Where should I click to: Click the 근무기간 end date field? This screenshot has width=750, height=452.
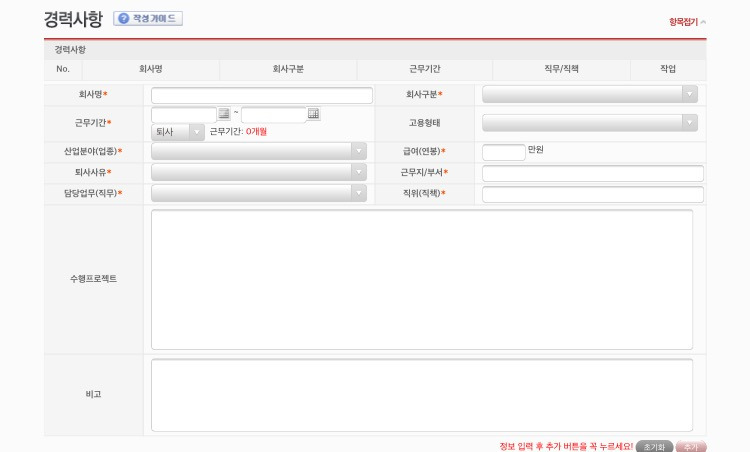click(x=274, y=115)
